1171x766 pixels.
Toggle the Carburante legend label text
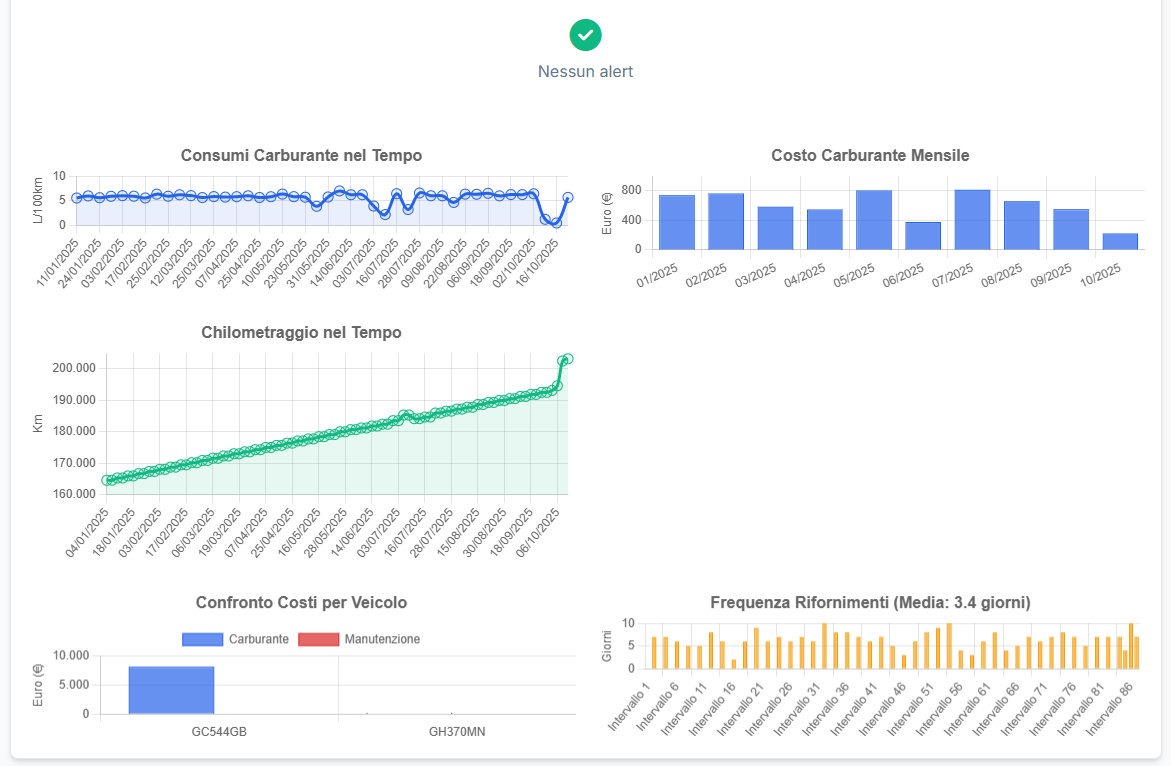[258, 639]
